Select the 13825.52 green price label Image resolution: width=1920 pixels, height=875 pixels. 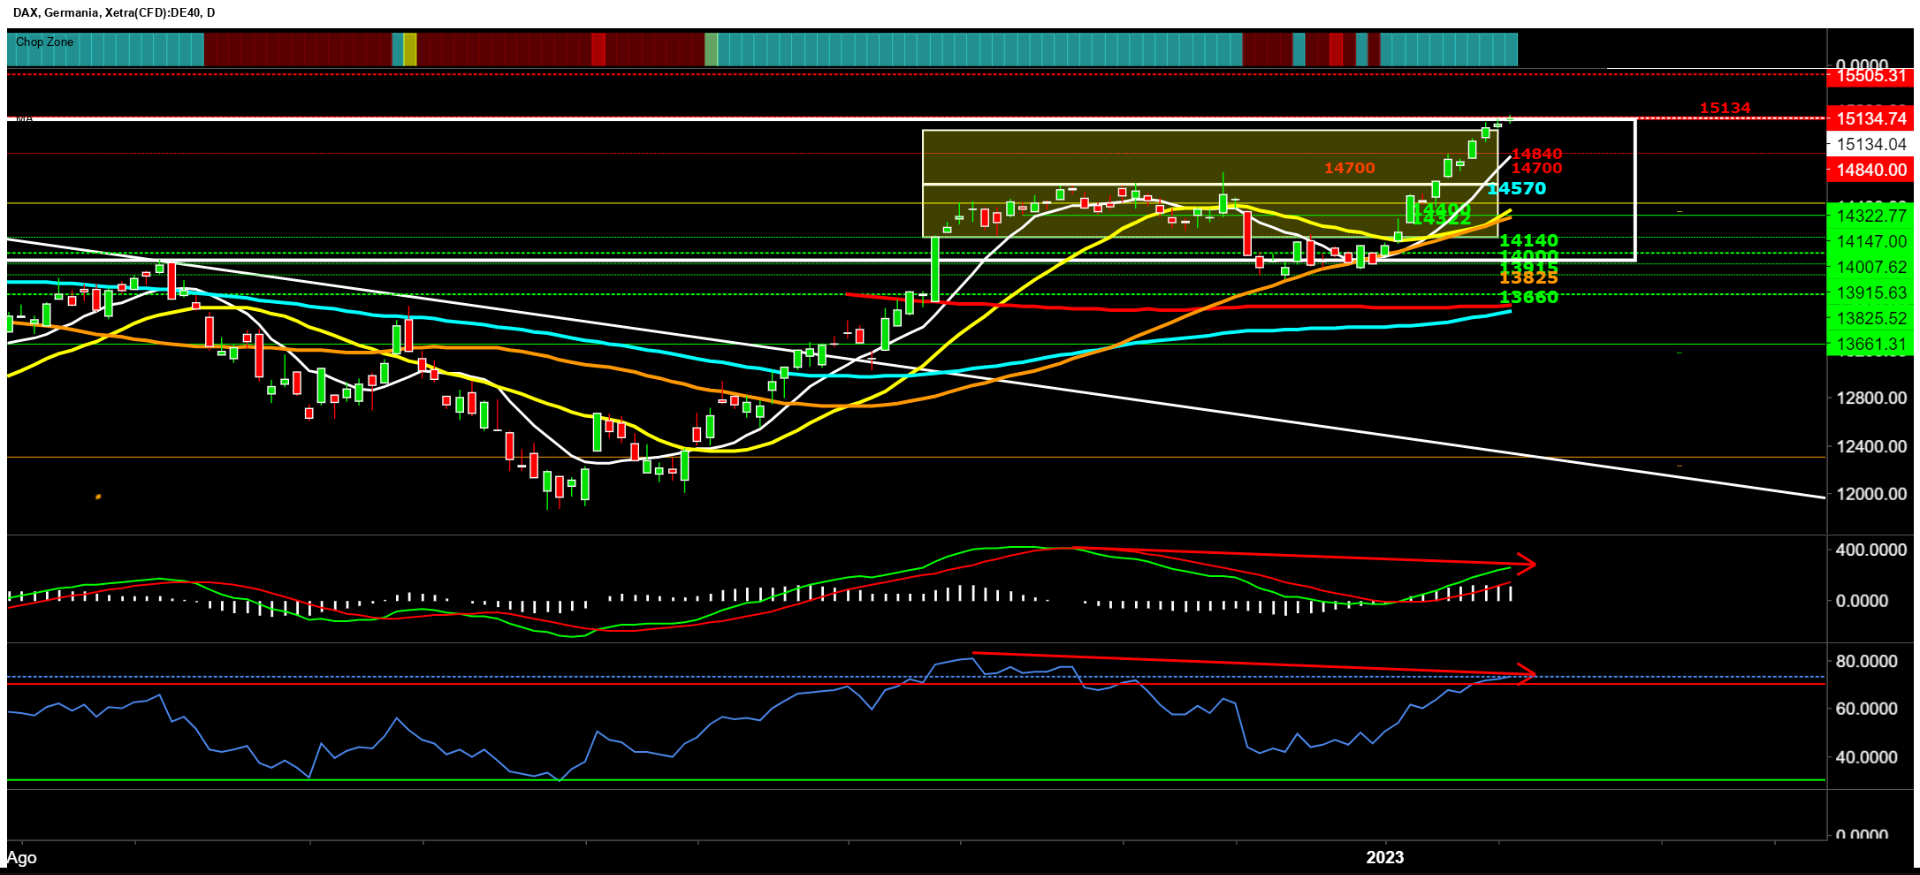[1870, 319]
